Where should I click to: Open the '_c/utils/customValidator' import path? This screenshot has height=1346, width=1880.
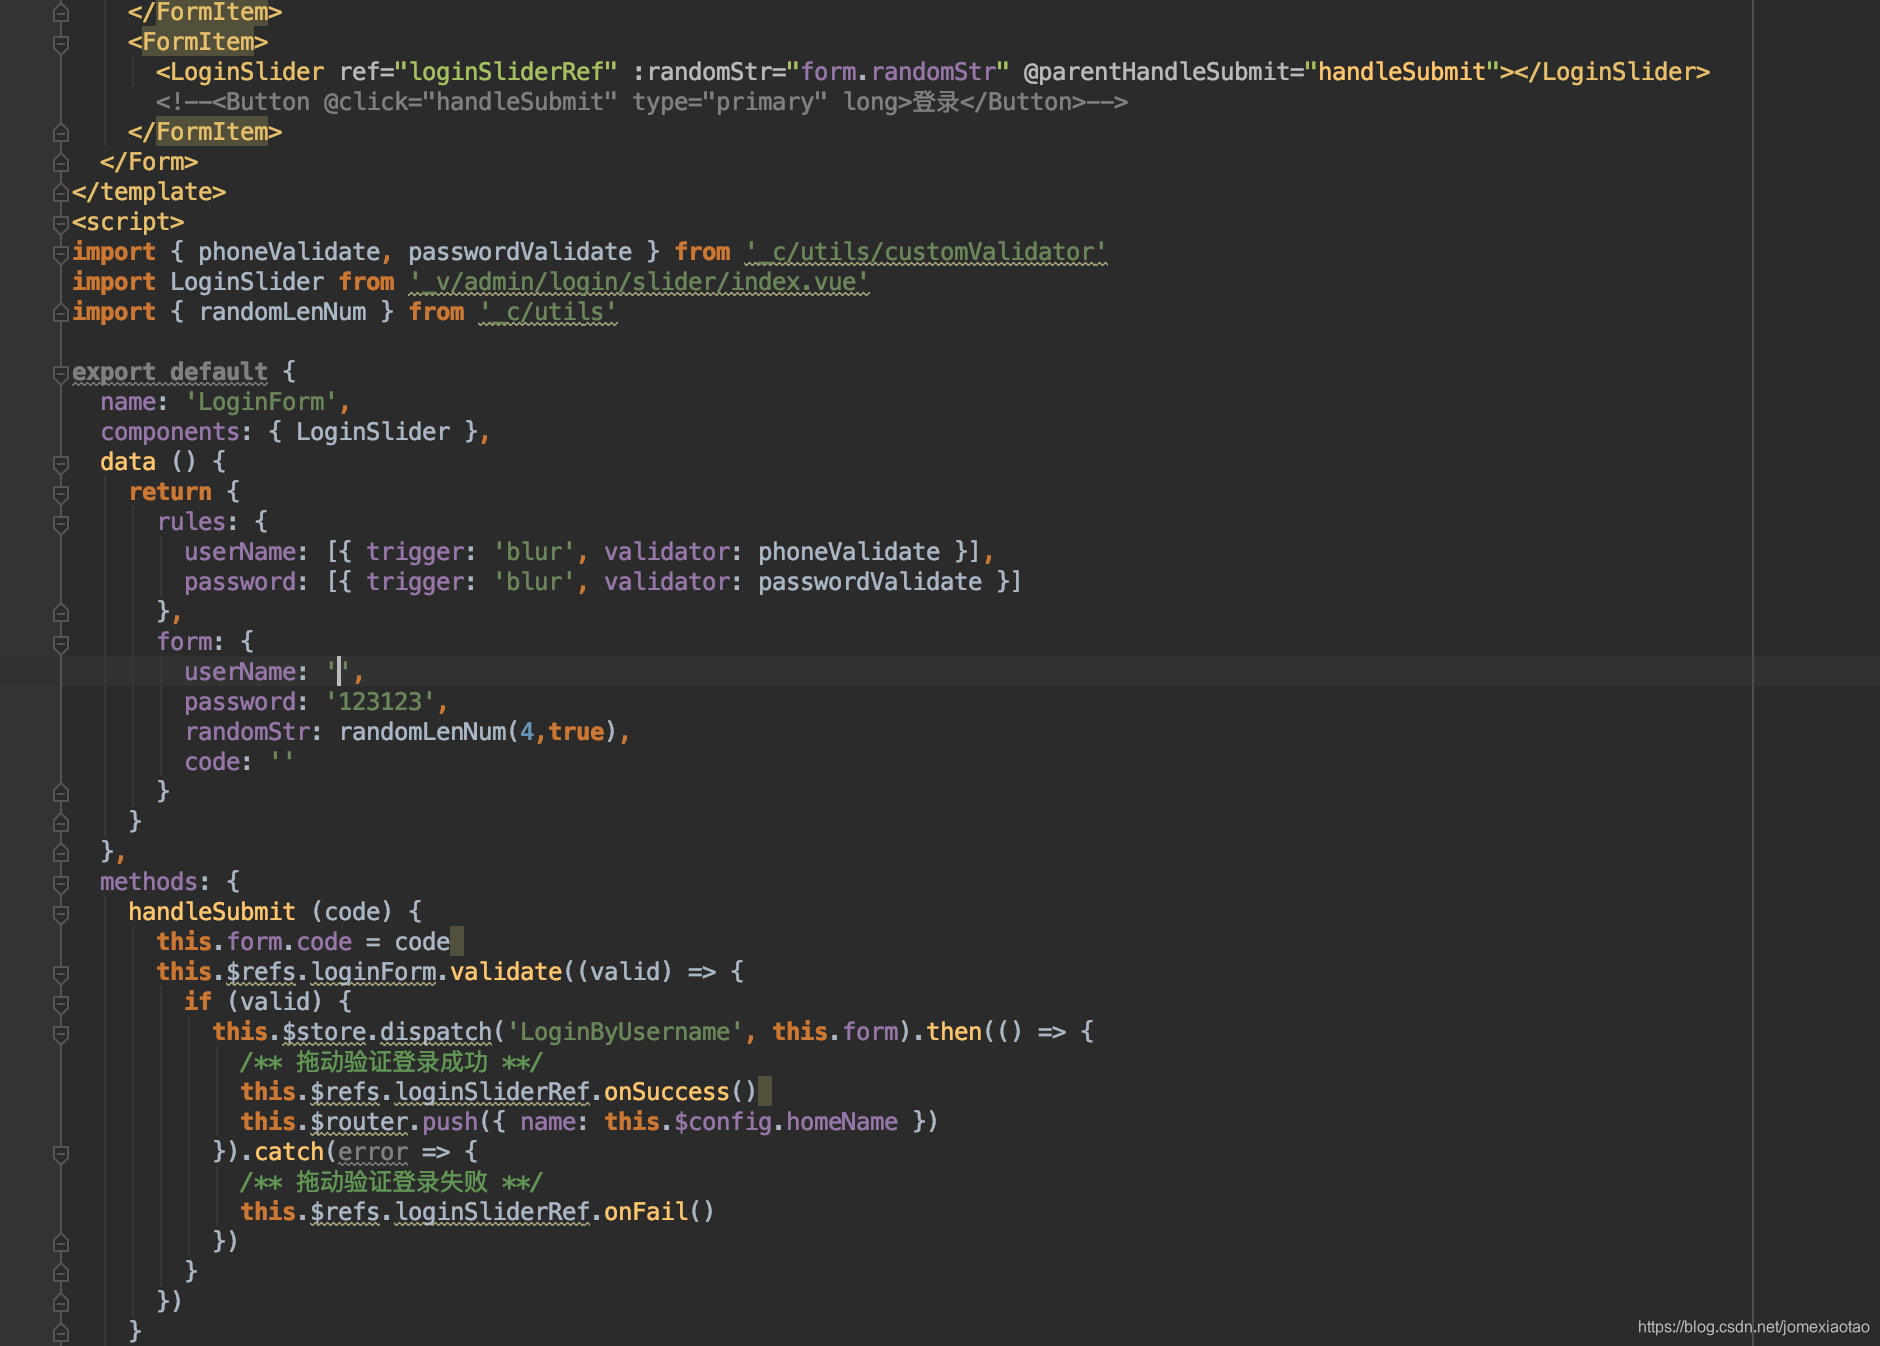[926, 252]
